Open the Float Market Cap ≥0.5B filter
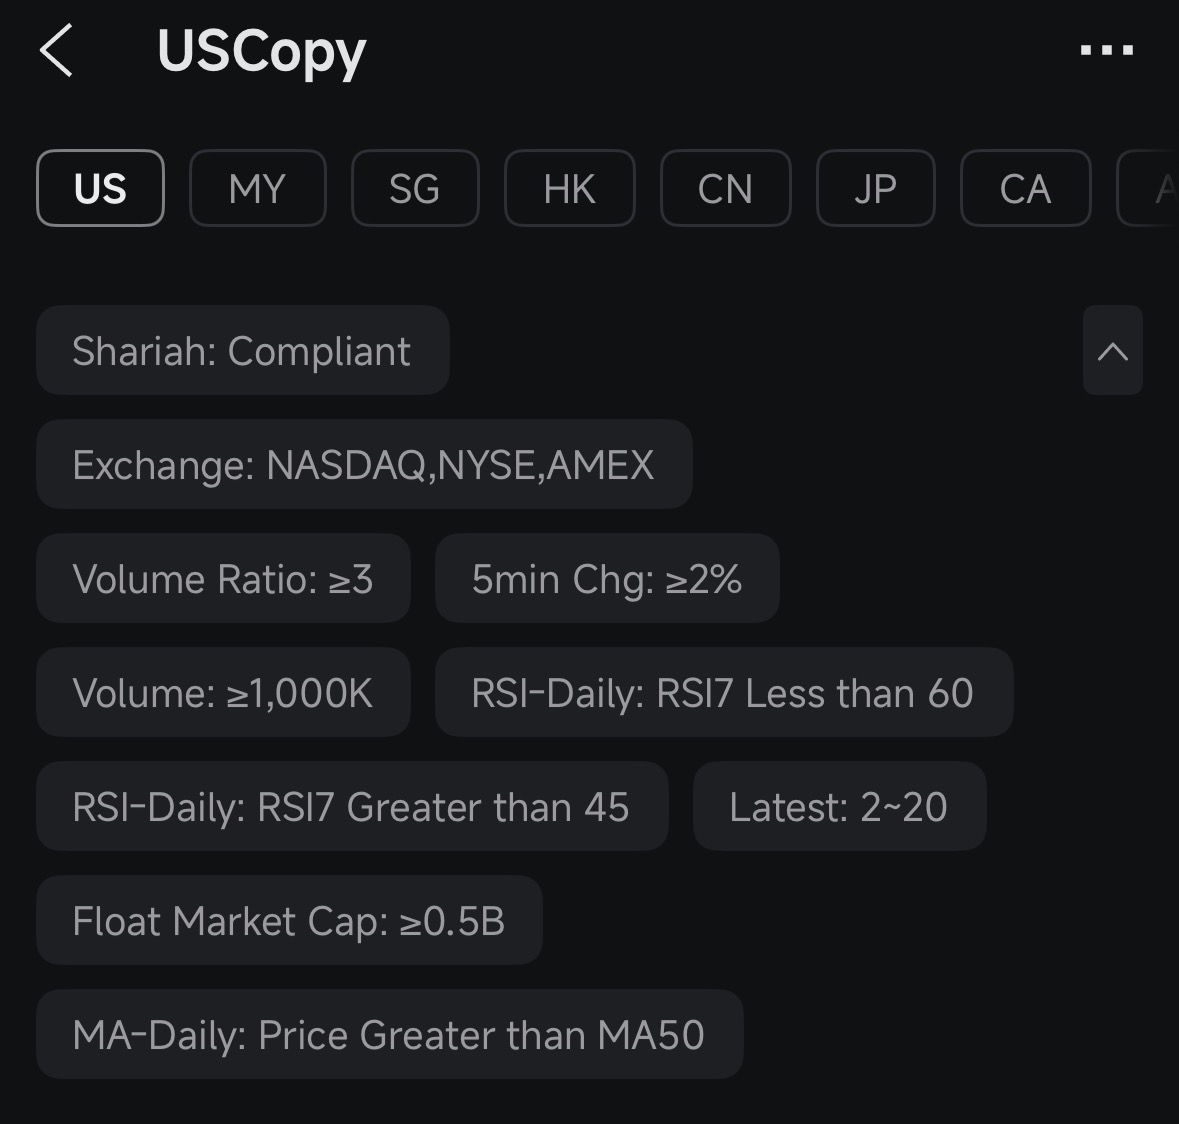Screen dimensions: 1179x1124 pyautogui.click(x=289, y=920)
